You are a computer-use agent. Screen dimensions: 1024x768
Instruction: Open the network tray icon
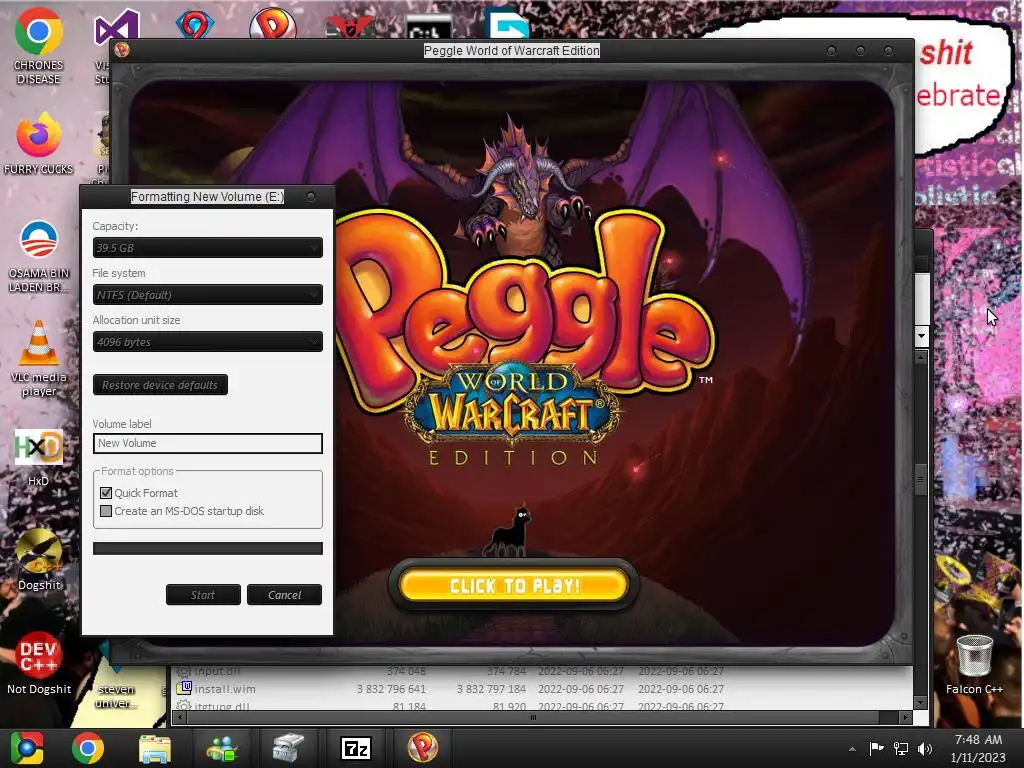coord(901,748)
